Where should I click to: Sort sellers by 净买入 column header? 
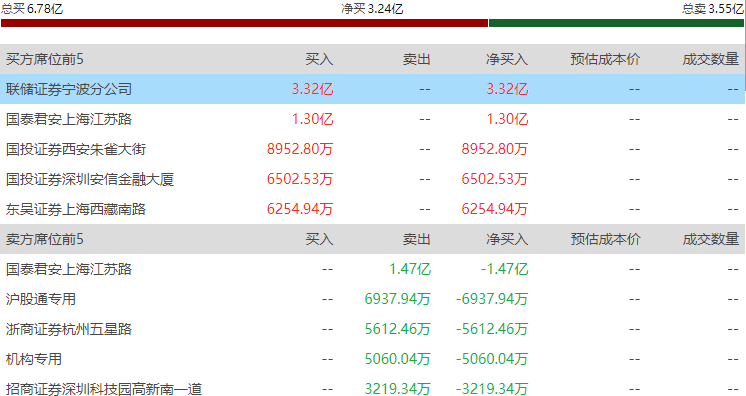(507, 239)
